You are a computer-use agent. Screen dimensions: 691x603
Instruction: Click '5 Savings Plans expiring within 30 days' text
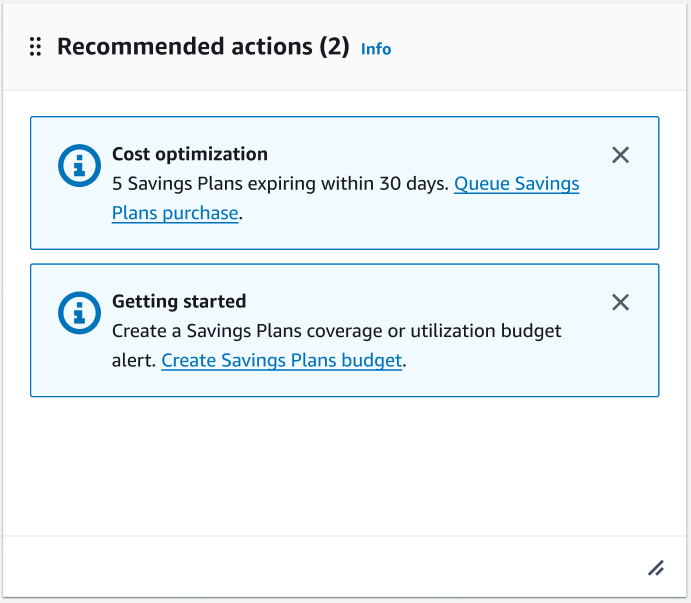pos(280,184)
